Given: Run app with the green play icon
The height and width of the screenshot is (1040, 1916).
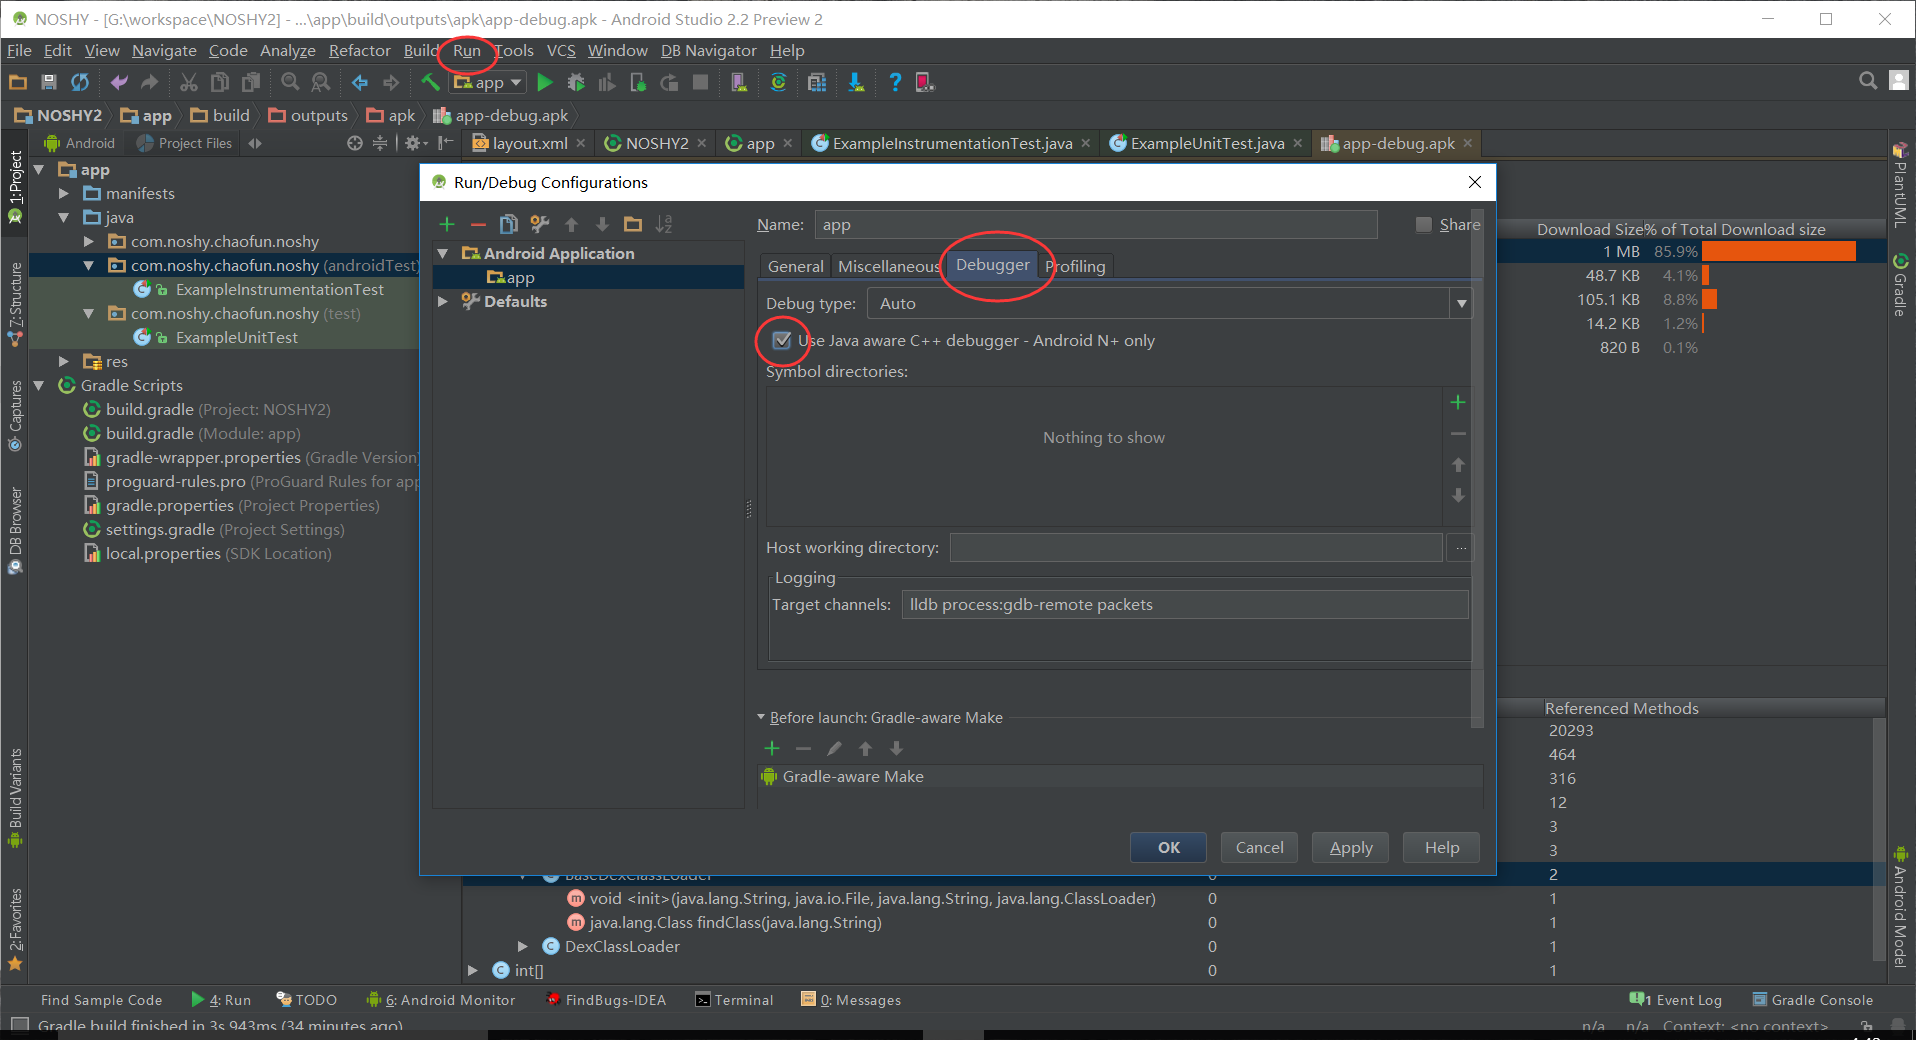Looking at the screenshot, I should click(545, 82).
